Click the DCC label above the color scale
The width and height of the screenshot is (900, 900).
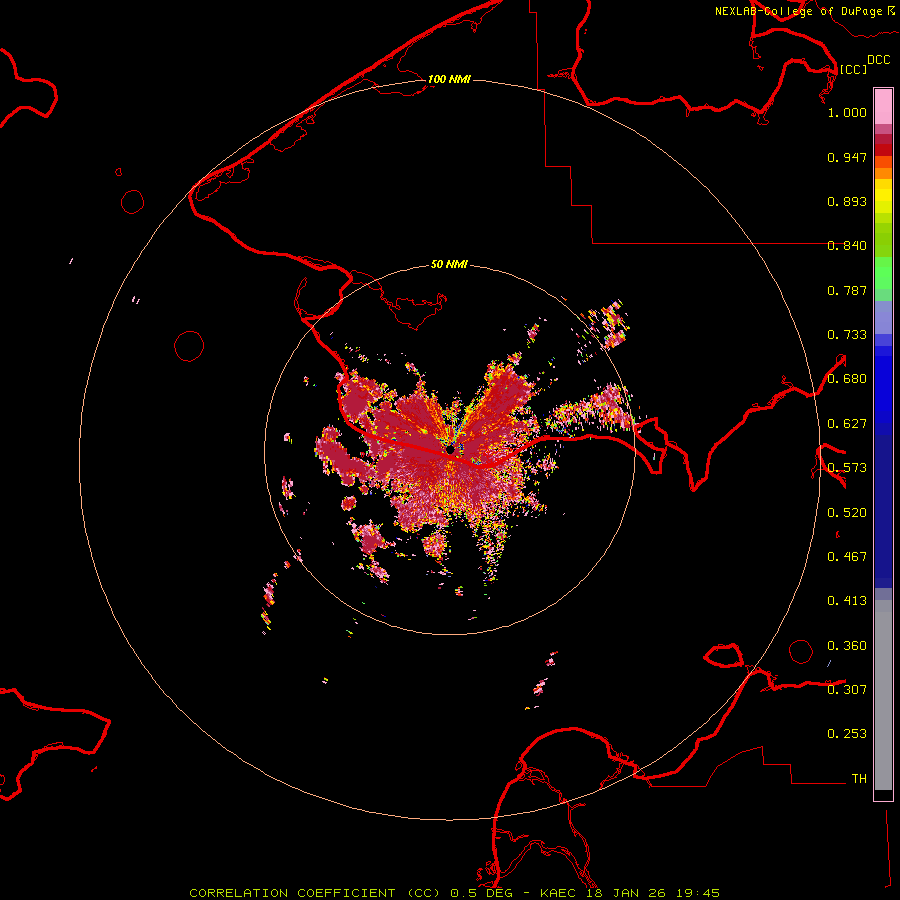pyautogui.click(x=879, y=60)
